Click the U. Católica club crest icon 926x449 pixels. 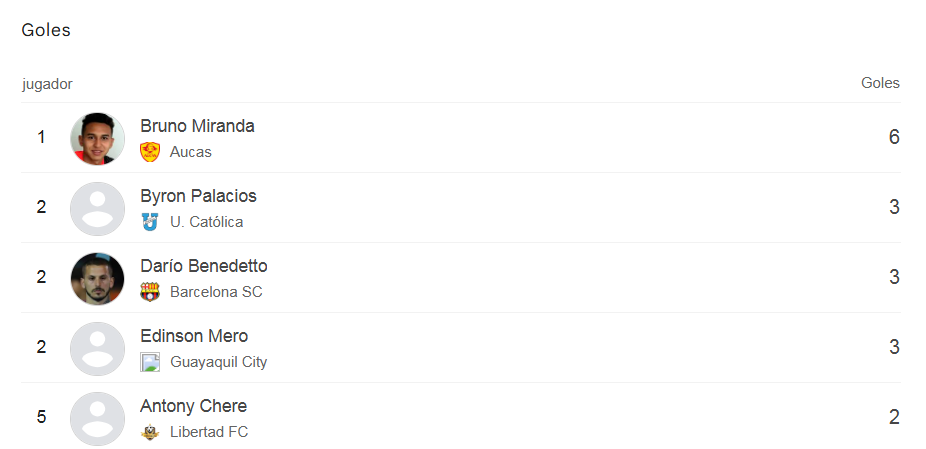(150, 222)
